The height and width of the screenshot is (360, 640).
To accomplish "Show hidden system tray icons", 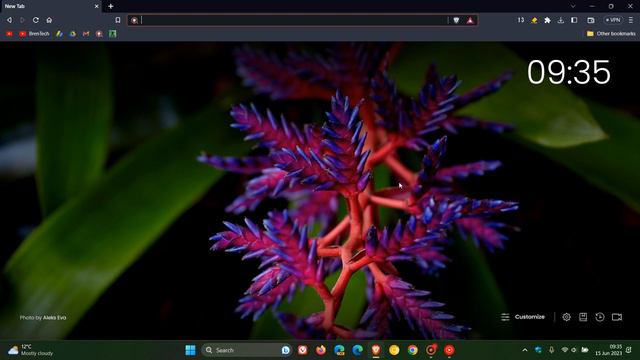I will pos(524,350).
